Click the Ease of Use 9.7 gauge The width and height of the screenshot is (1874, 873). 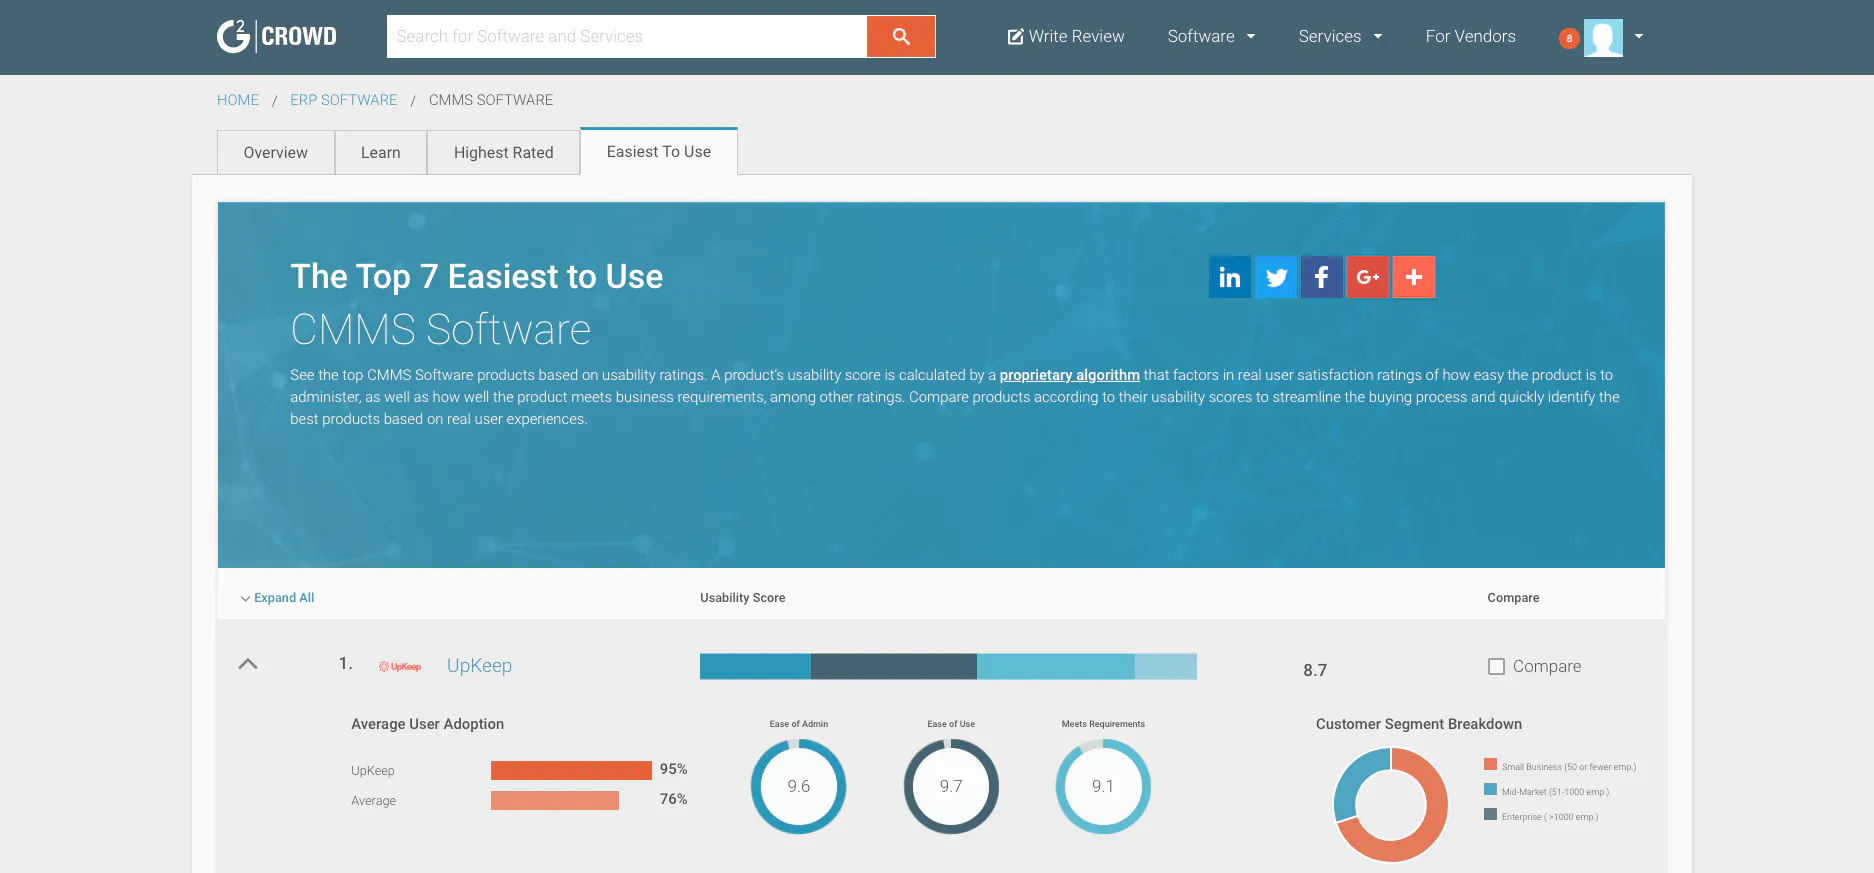[951, 786]
